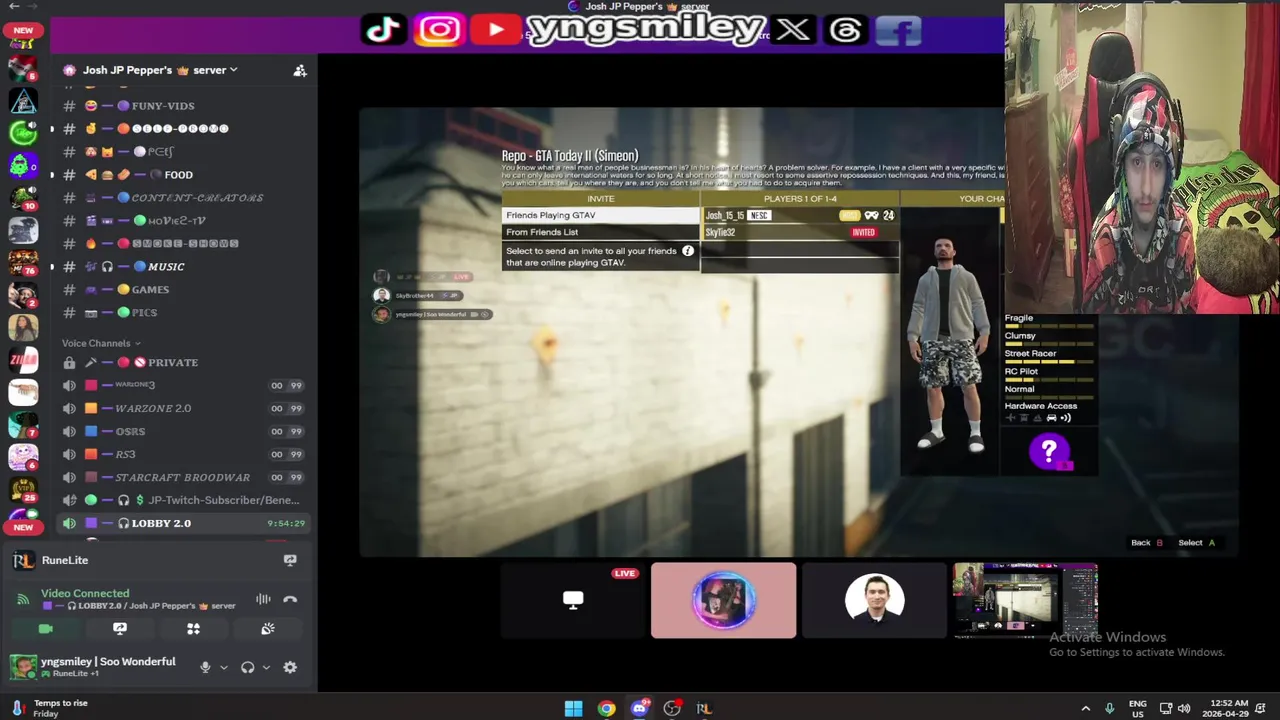1280x720 pixels.
Task: Show hidden system tray icons
Action: 1086,708
